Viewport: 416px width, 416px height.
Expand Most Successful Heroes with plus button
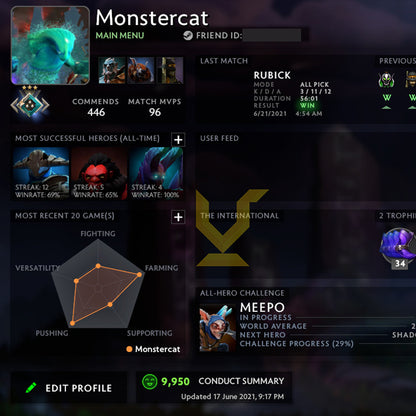click(178, 140)
